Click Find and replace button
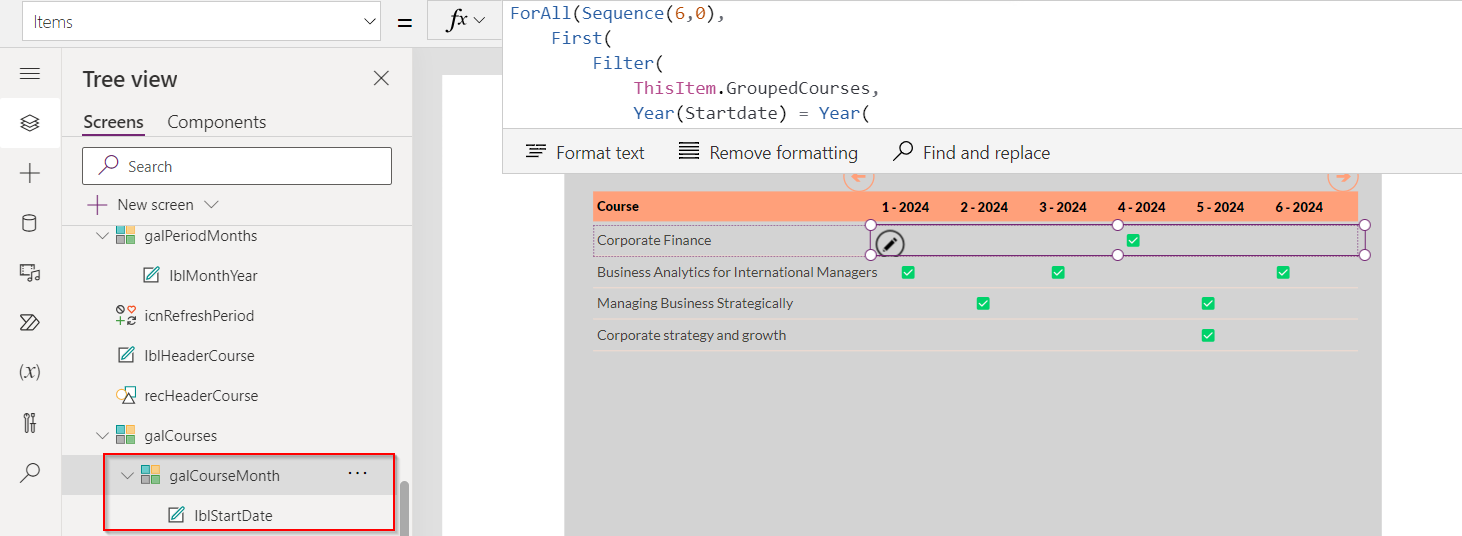The width and height of the screenshot is (1462, 536). 971,152
